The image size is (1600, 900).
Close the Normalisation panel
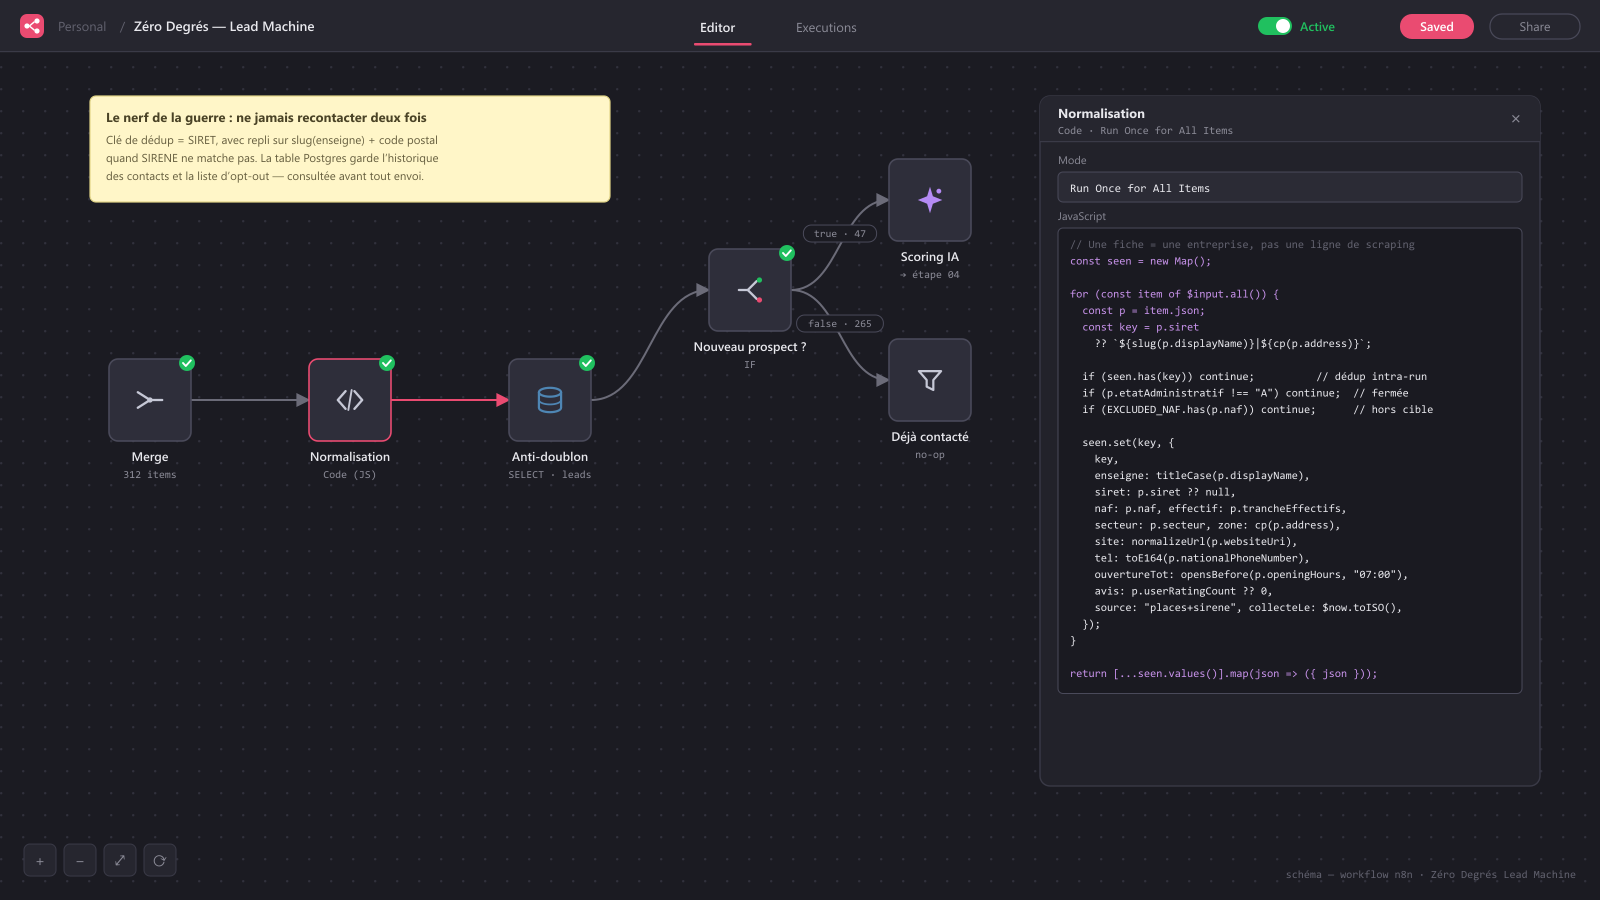(1516, 119)
